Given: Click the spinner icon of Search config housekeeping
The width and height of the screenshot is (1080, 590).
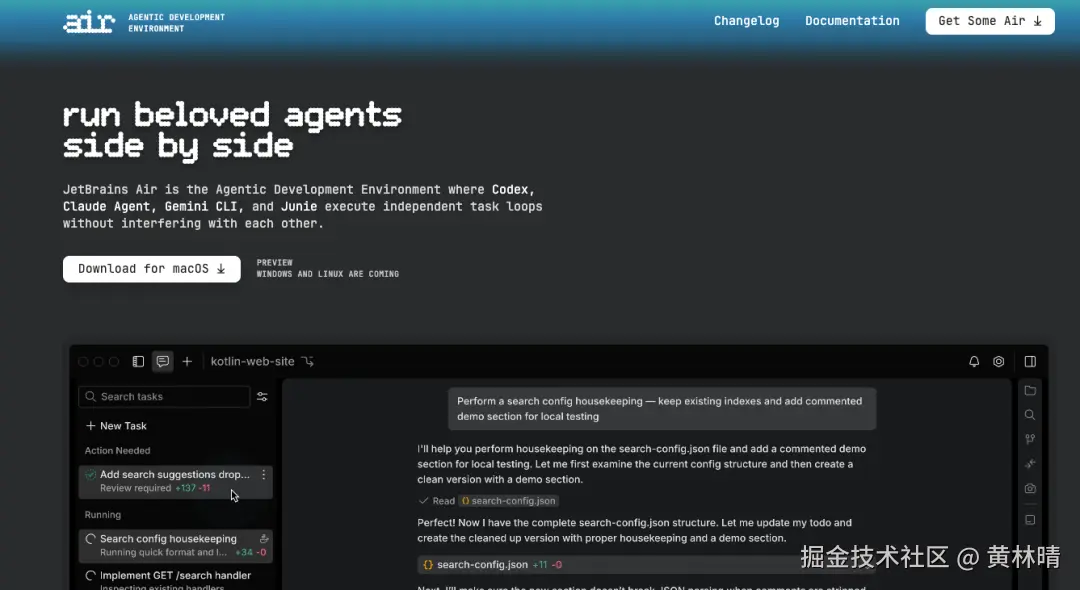Looking at the screenshot, I should tap(90, 539).
